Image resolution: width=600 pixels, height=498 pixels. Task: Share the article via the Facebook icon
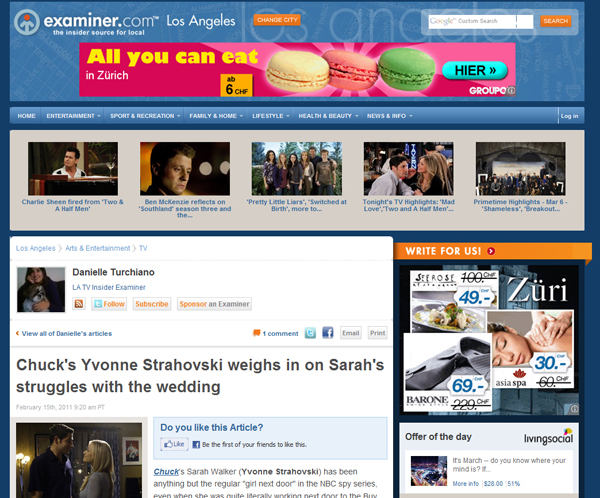tap(326, 333)
